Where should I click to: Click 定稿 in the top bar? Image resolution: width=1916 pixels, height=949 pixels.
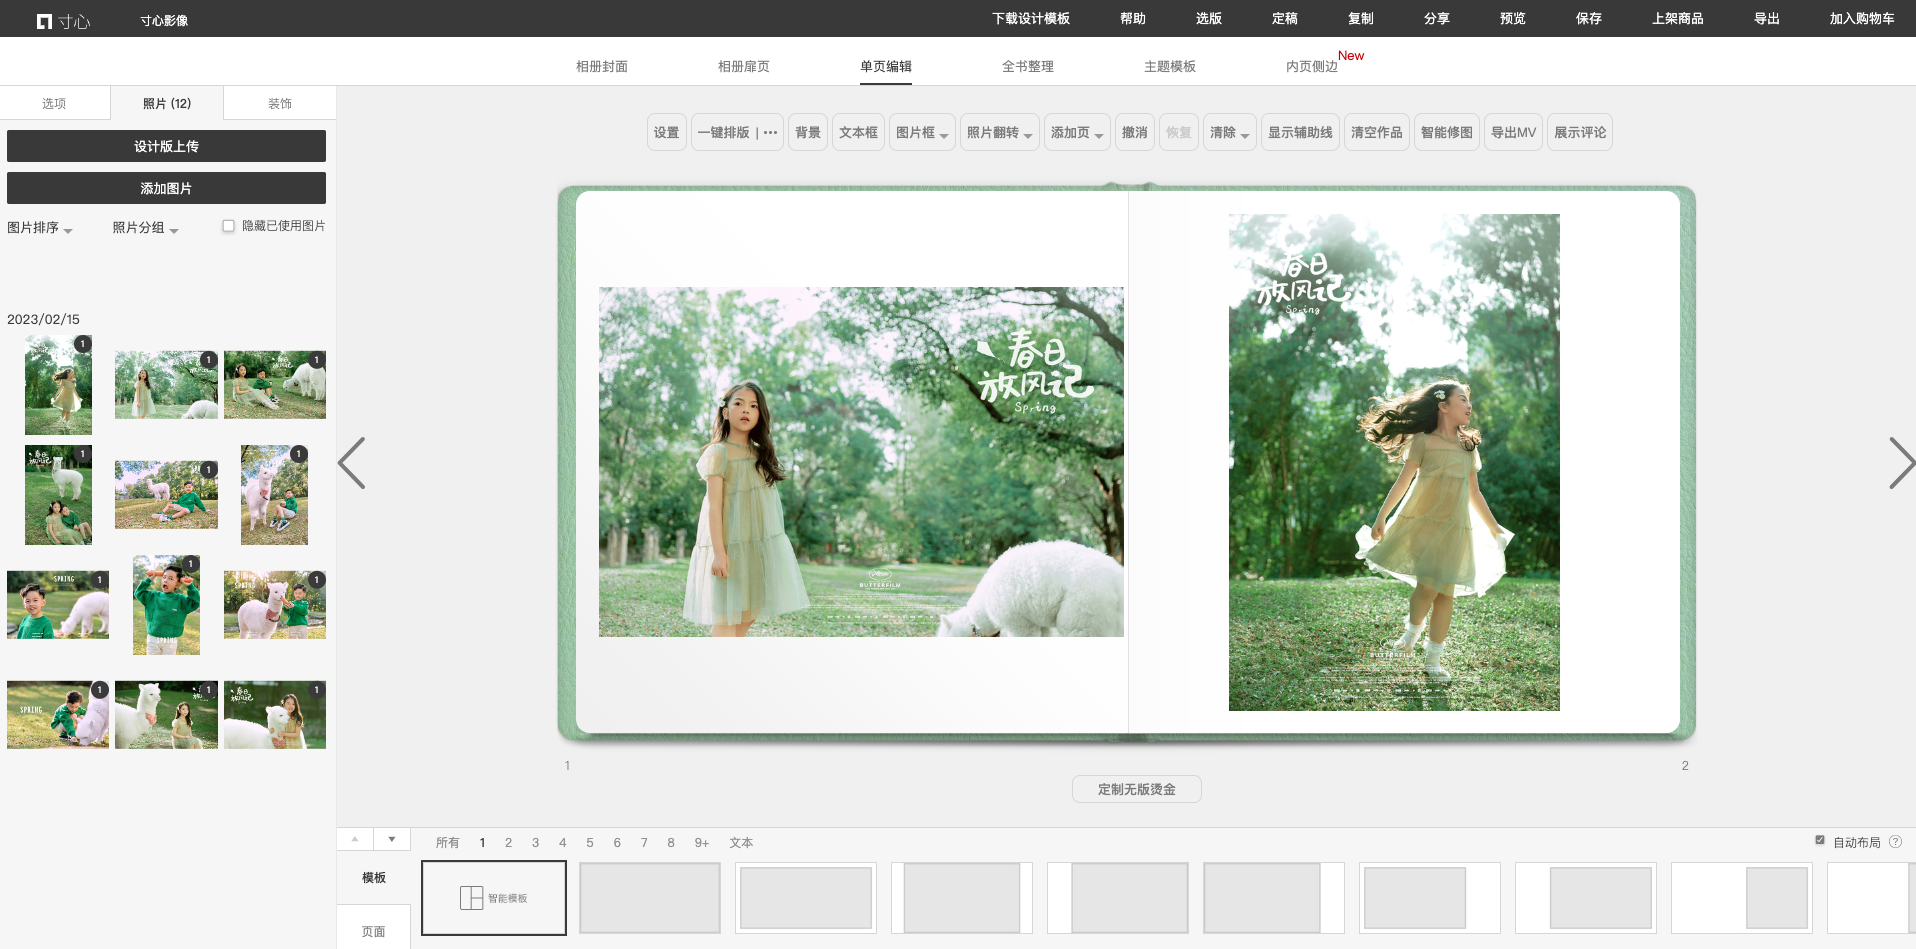click(x=1285, y=19)
